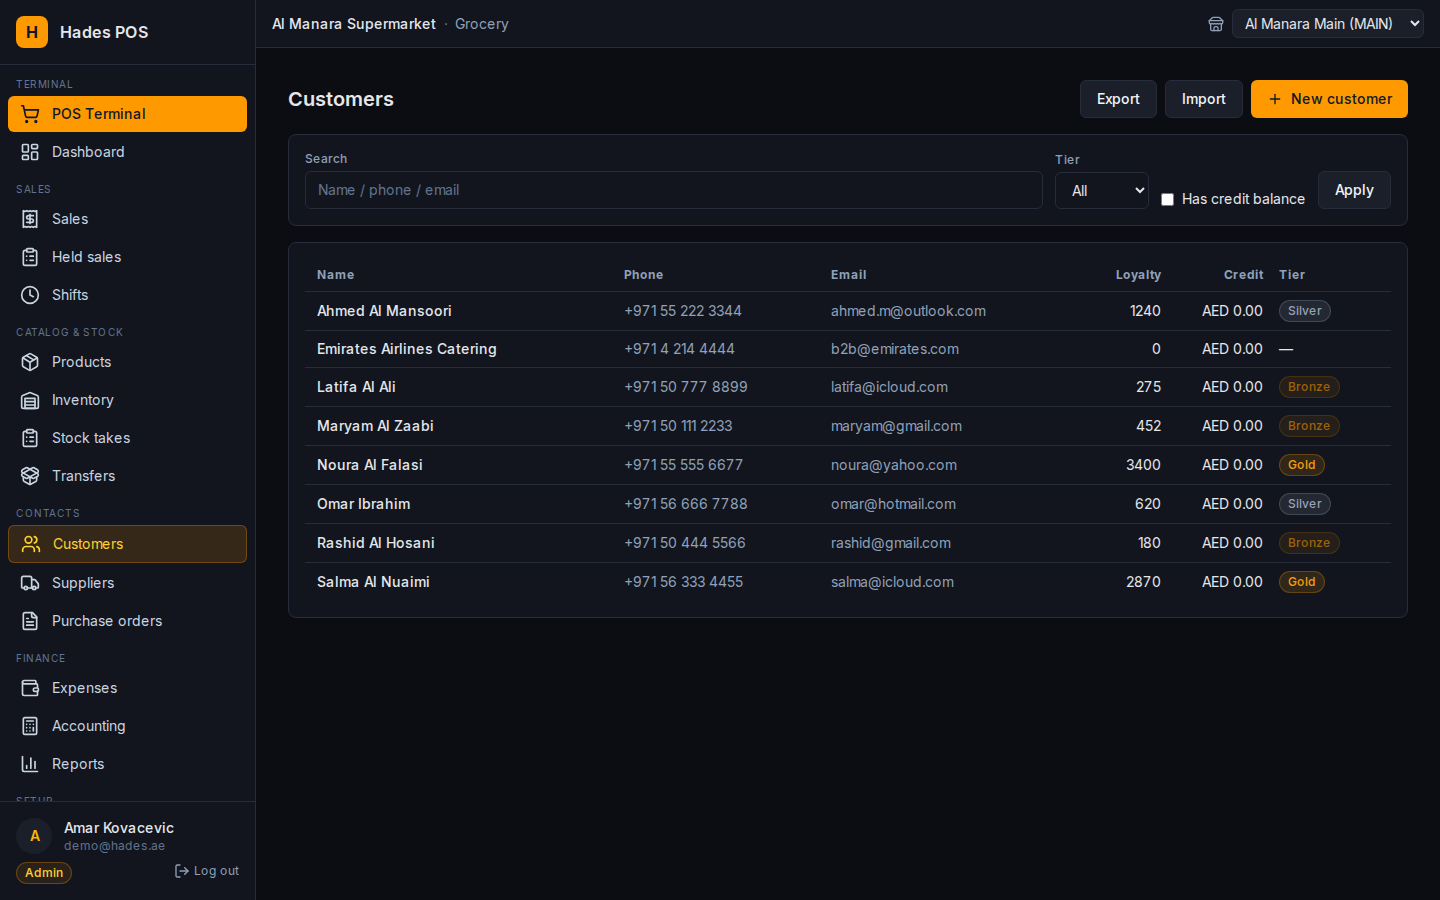Open Noura Al Falasi record
Screen dimensions: 1440x900
click(848, 465)
